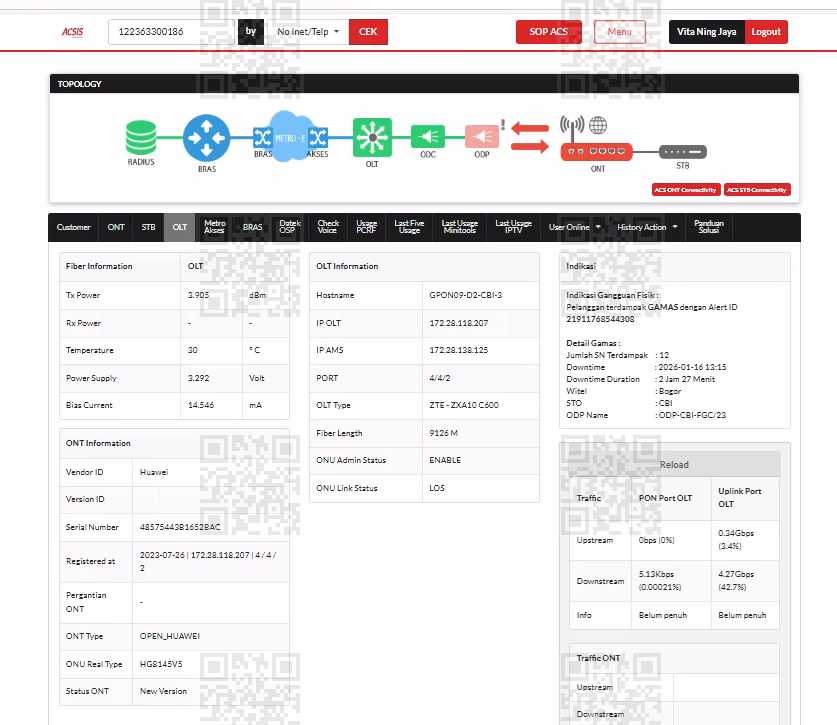837x725 pixels.
Task: Click the ONU Admin Status value ENABLE
Action: [x=445, y=460]
